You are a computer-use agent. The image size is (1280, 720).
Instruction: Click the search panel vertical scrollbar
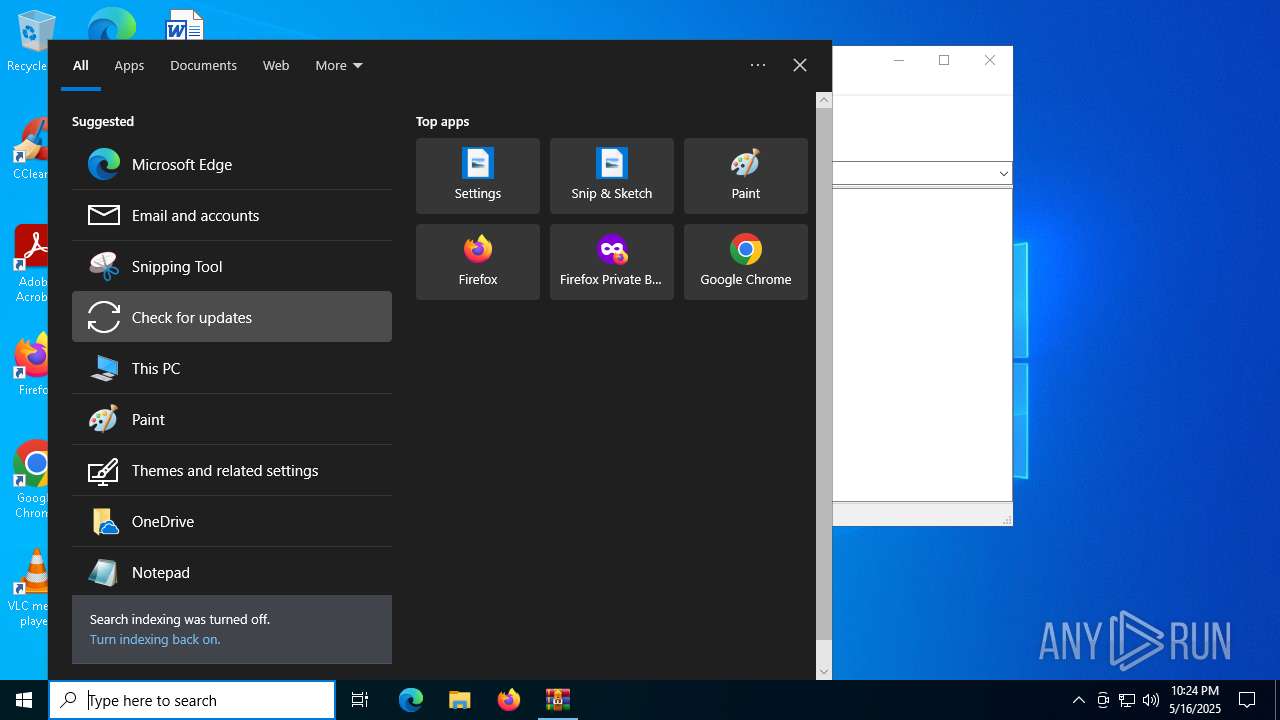[x=824, y=373]
